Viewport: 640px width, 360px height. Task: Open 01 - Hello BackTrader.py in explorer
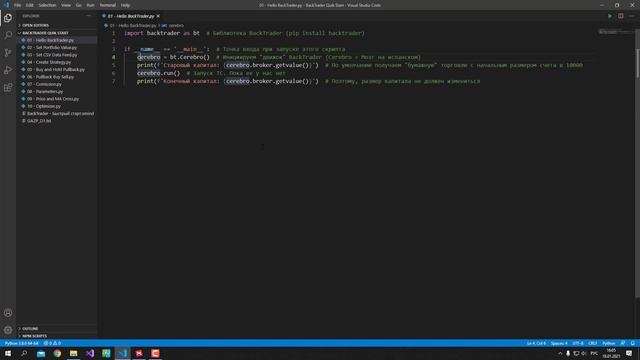(x=51, y=40)
